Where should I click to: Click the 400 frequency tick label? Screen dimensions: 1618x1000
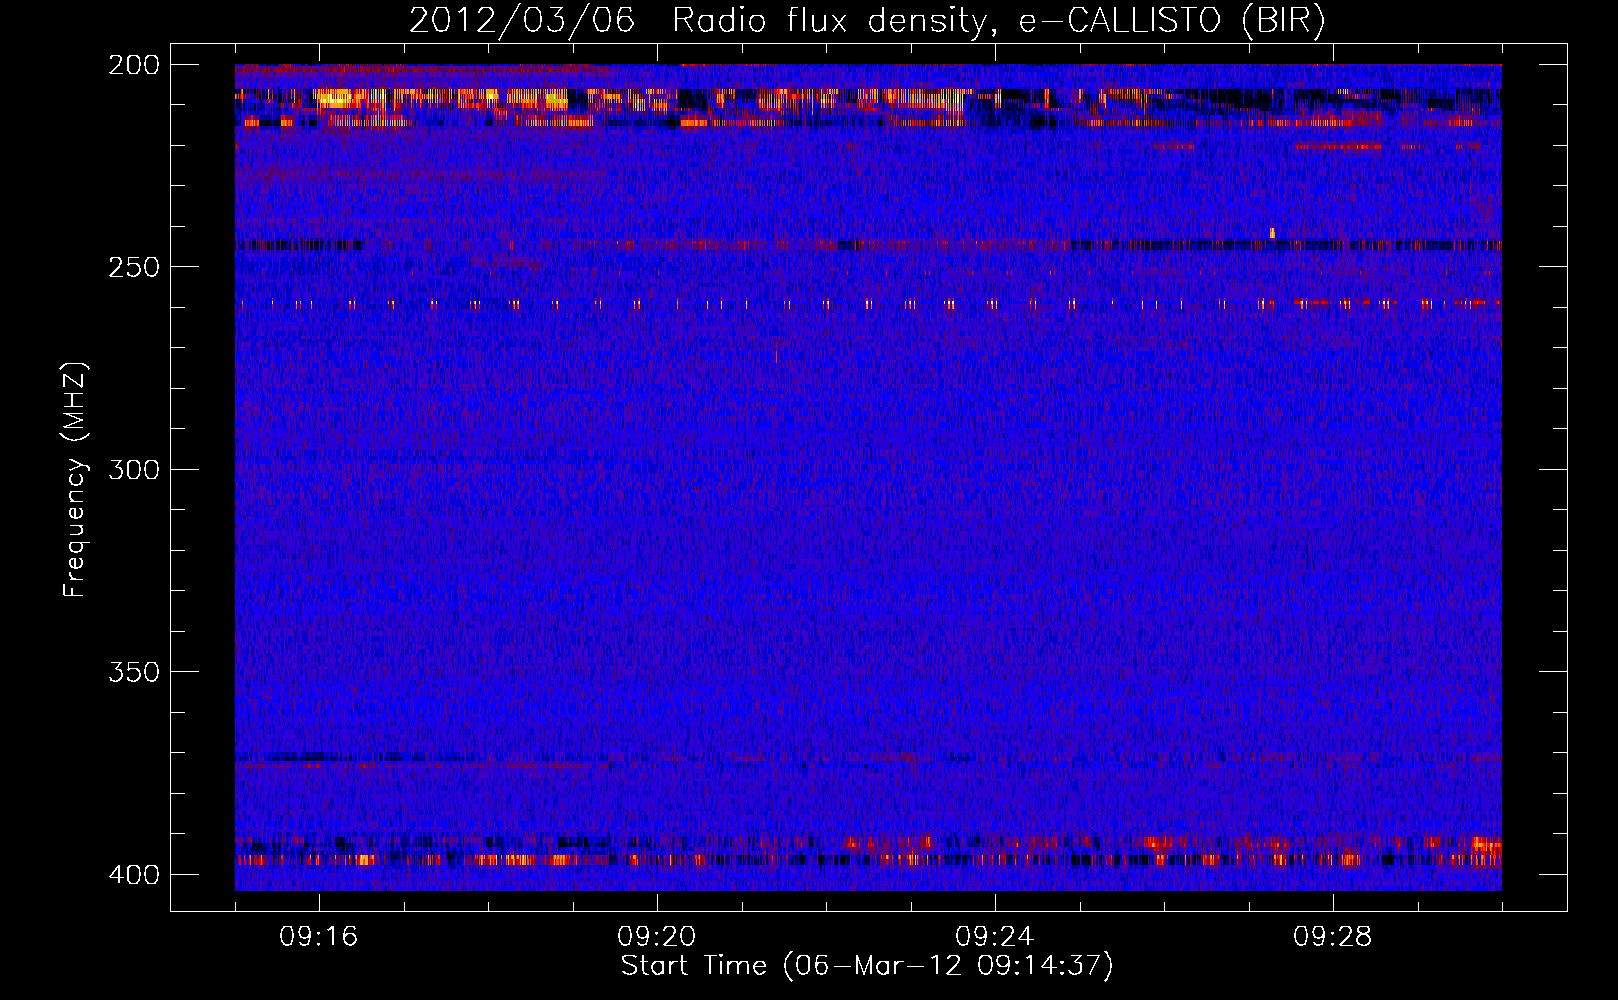pyautogui.click(x=134, y=875)
